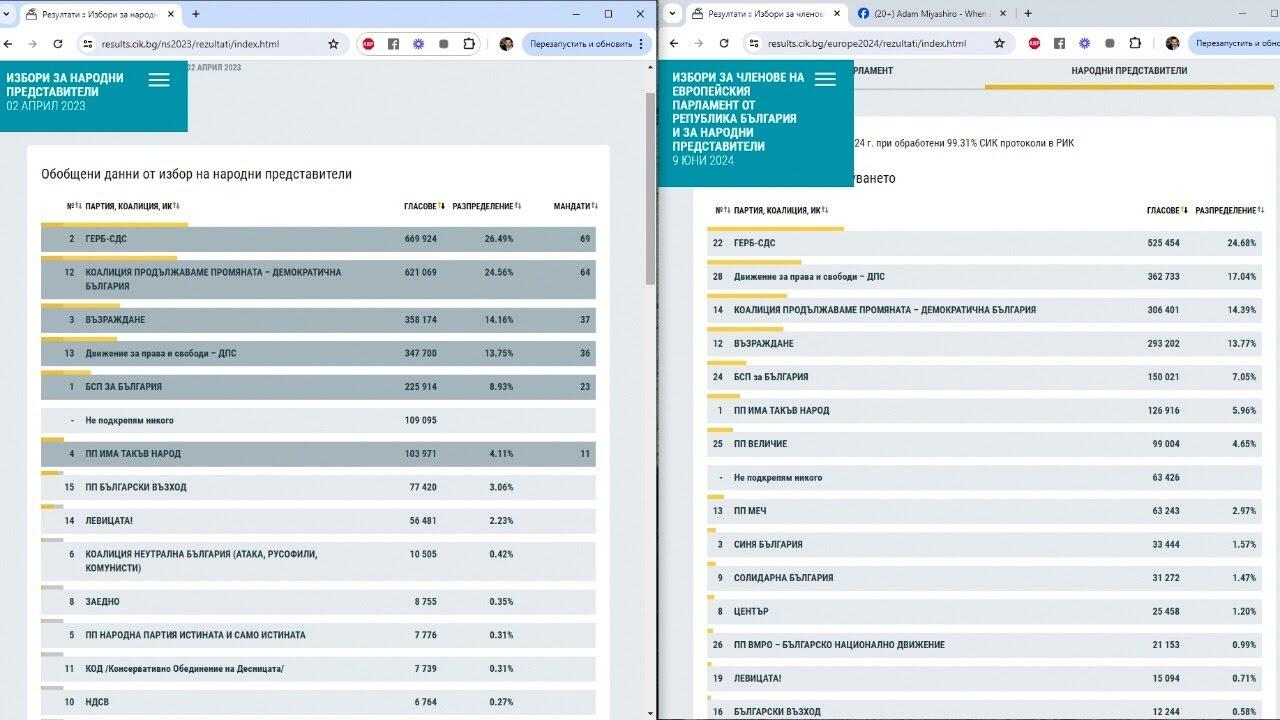Select the НАРОДНИ ПРЕДСТАВИТЕЛИ tab
This screenshot has width=1280, height=720.
coord(1129,71)
